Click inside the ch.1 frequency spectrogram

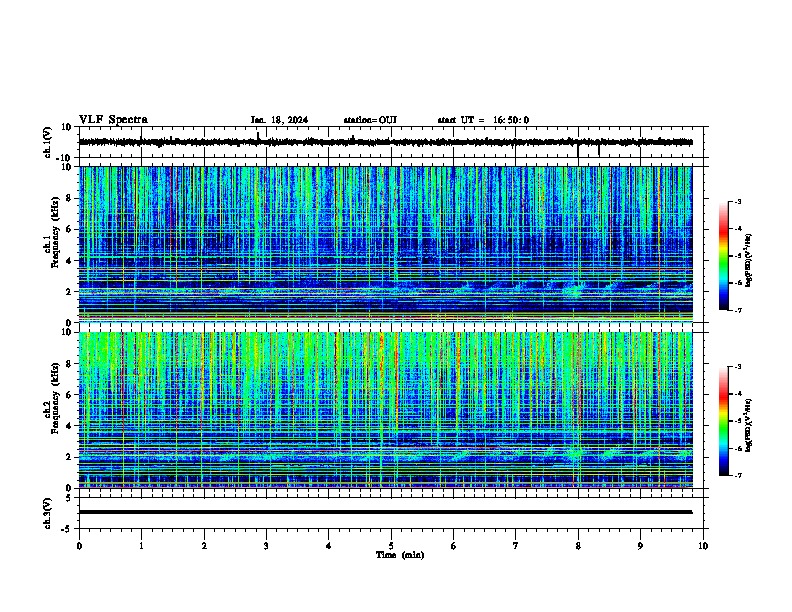pos(385,244)
